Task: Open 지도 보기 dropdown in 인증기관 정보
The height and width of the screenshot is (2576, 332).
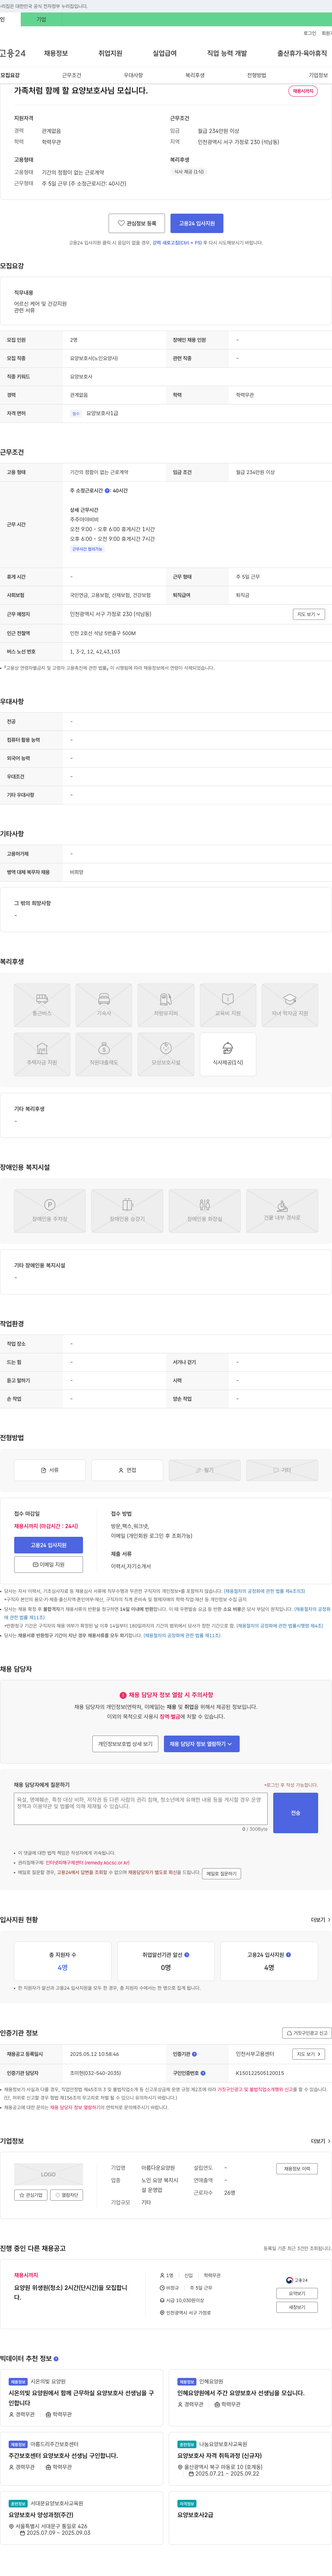Action: (x=309, y=2054)
